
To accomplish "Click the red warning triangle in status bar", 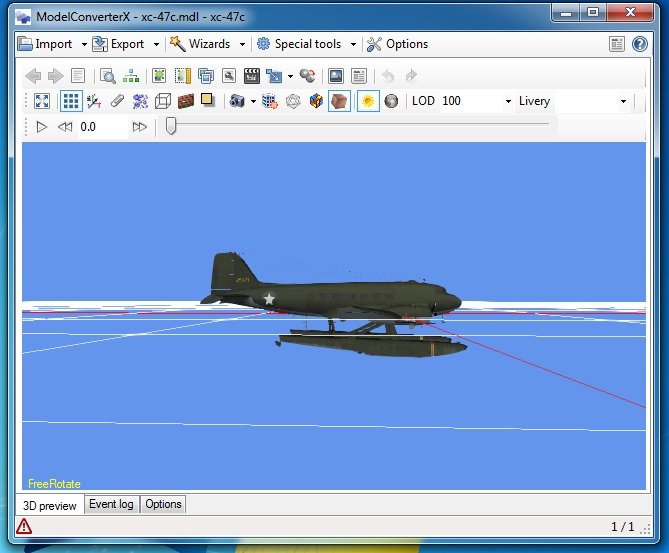I will 24,526.
